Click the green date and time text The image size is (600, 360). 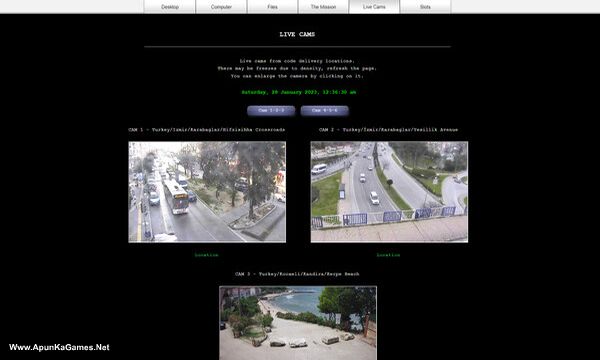[x=298, y=92]
